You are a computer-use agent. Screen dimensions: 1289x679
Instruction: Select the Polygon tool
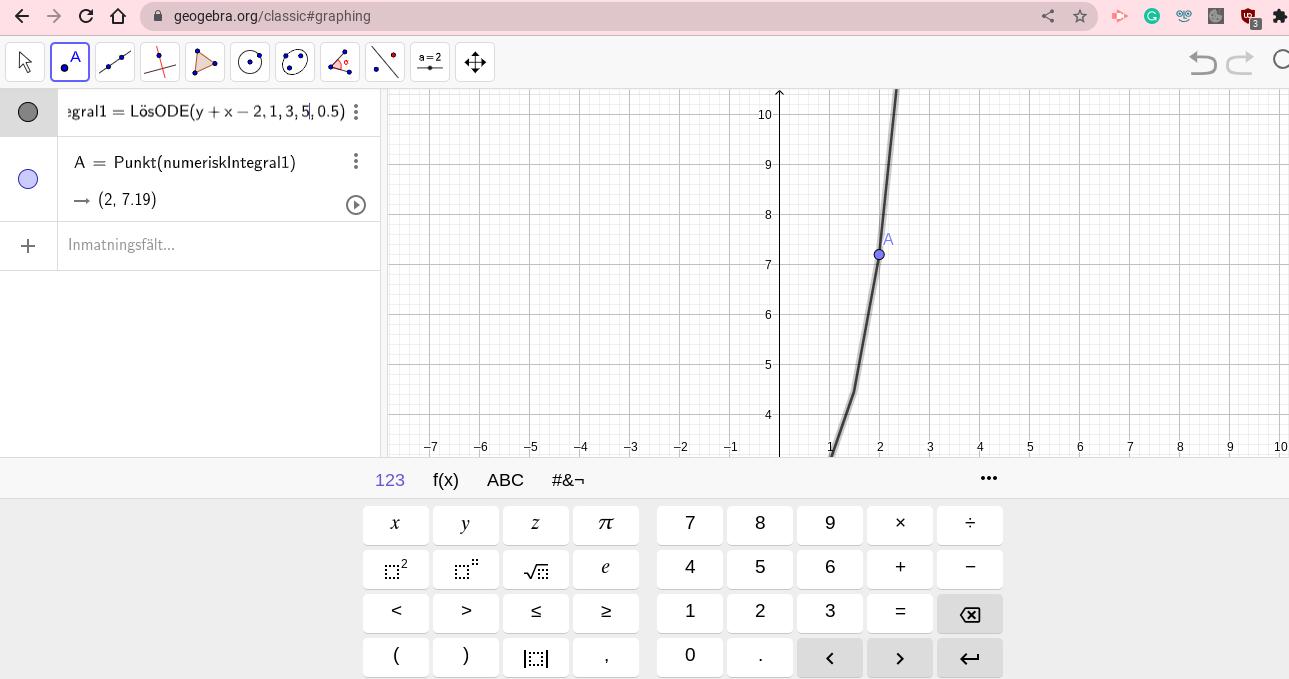(x=205, y=62)
